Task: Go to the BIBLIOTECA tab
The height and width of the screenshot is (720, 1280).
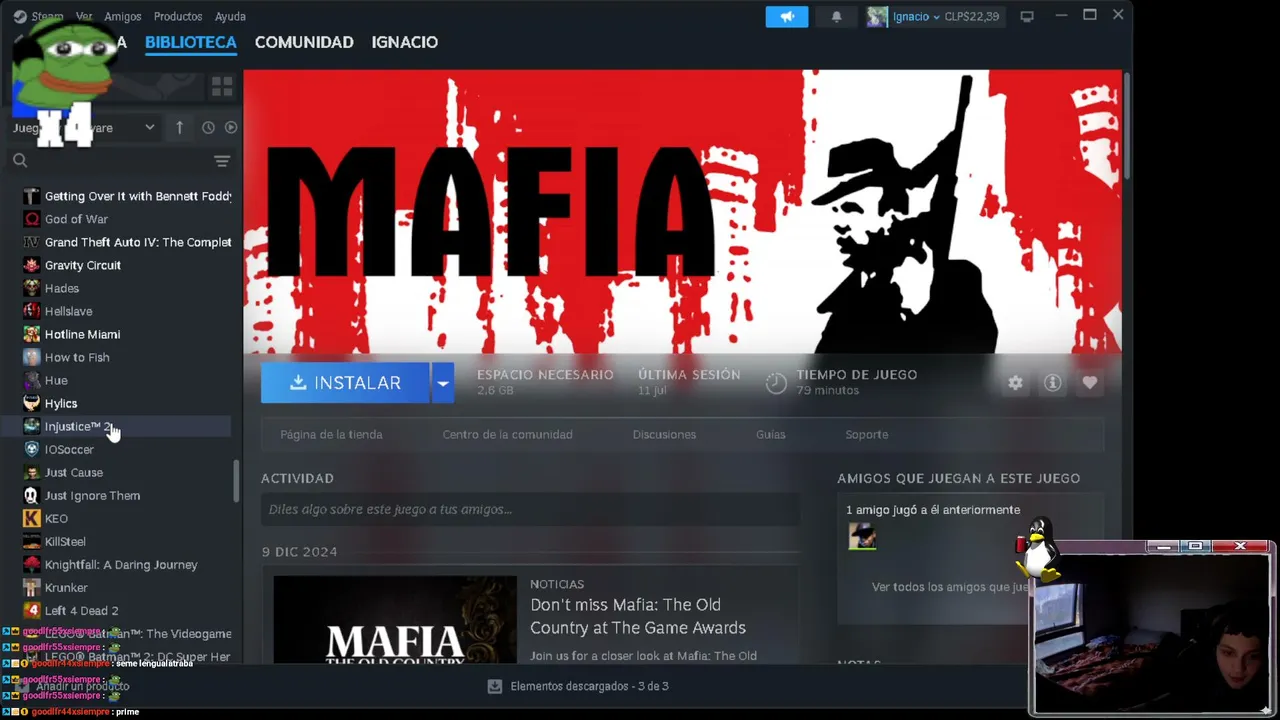Action: pyautogui.click(x=191, y=42)
